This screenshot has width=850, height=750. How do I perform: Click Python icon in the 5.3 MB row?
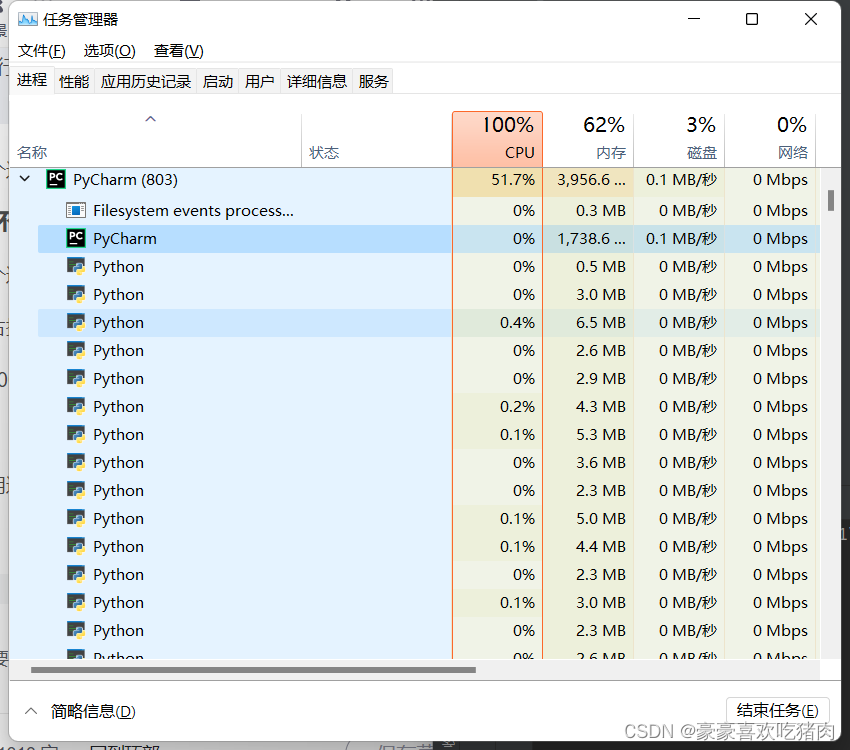76,434
